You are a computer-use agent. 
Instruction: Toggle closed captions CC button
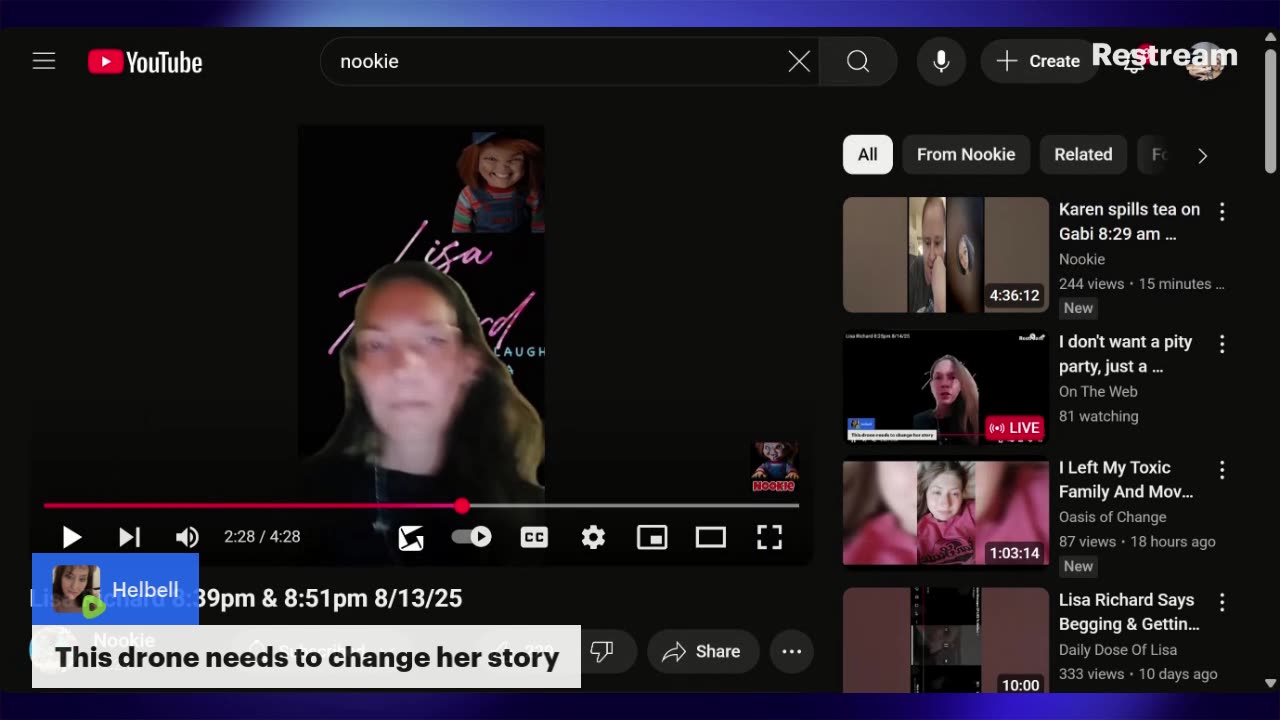pos(534,537)
